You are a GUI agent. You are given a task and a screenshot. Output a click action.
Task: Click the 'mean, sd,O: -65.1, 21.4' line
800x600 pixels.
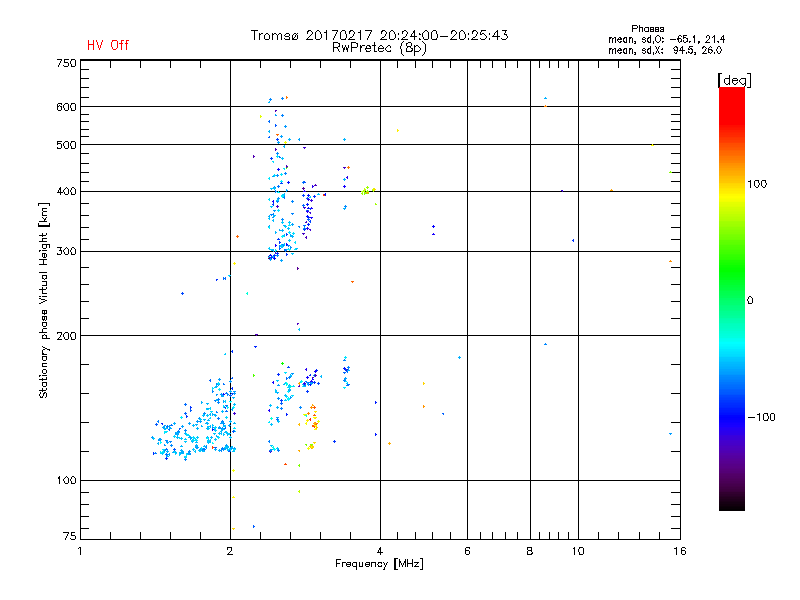(666, 39)
